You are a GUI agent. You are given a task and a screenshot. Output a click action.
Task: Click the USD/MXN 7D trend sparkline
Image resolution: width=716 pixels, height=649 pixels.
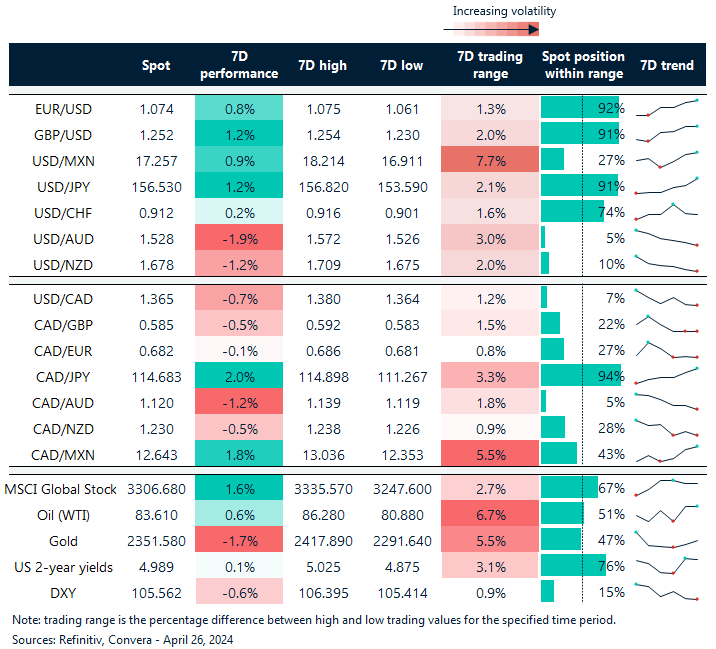click(666, 160)
